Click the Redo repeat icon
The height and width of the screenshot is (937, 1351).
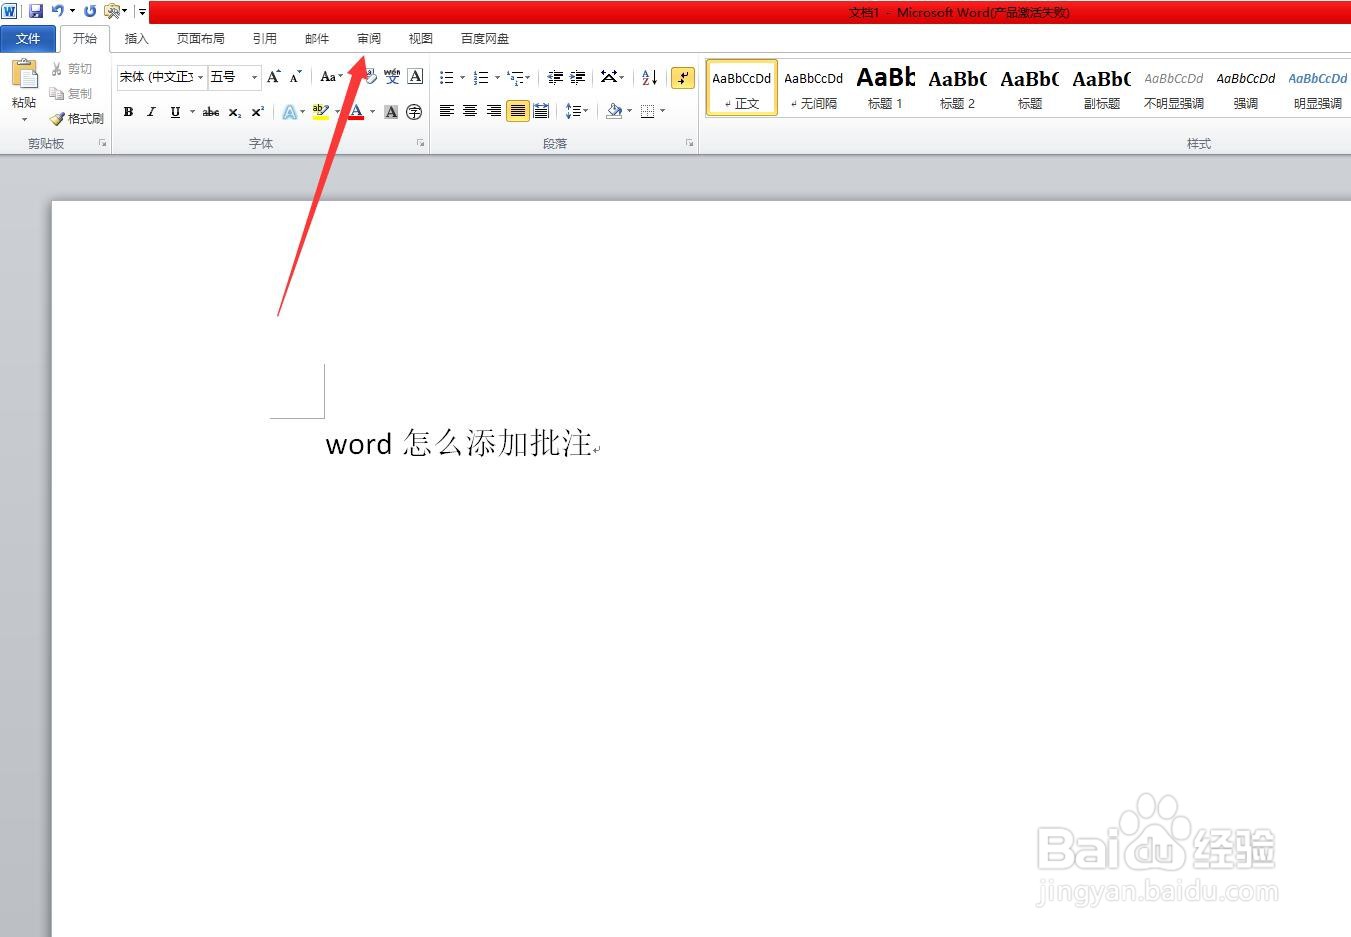[x=90, y=11]
